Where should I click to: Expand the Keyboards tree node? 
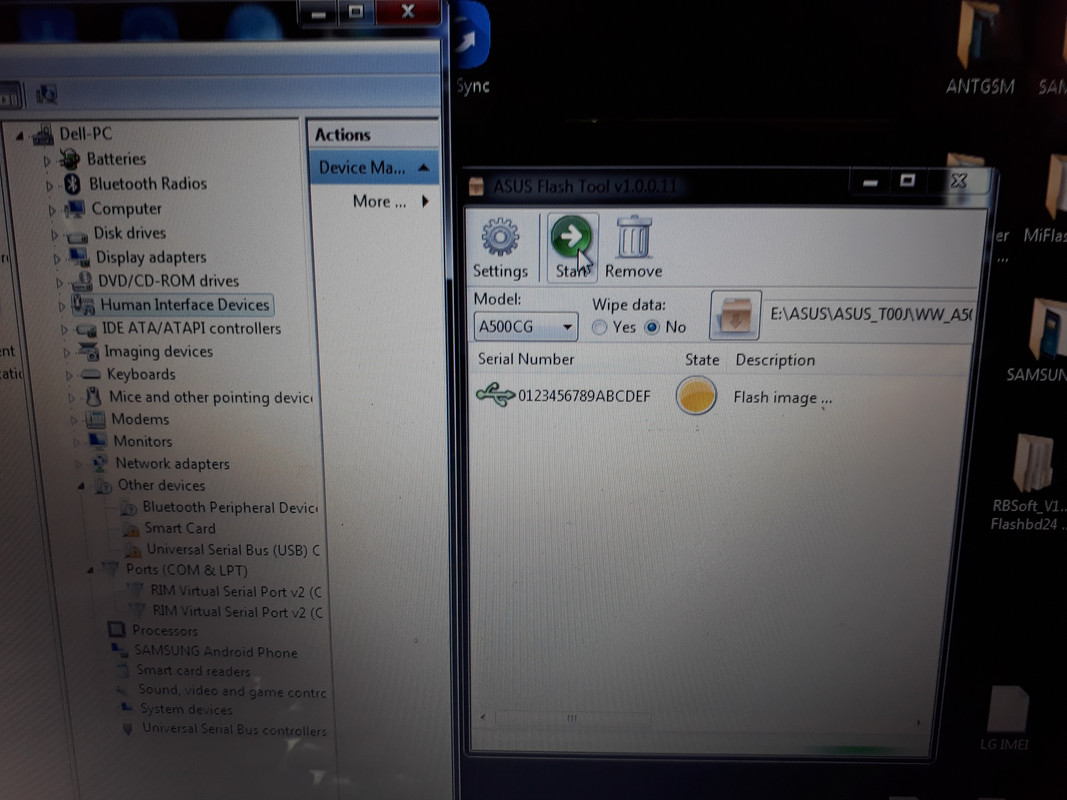tap(69, 375)
